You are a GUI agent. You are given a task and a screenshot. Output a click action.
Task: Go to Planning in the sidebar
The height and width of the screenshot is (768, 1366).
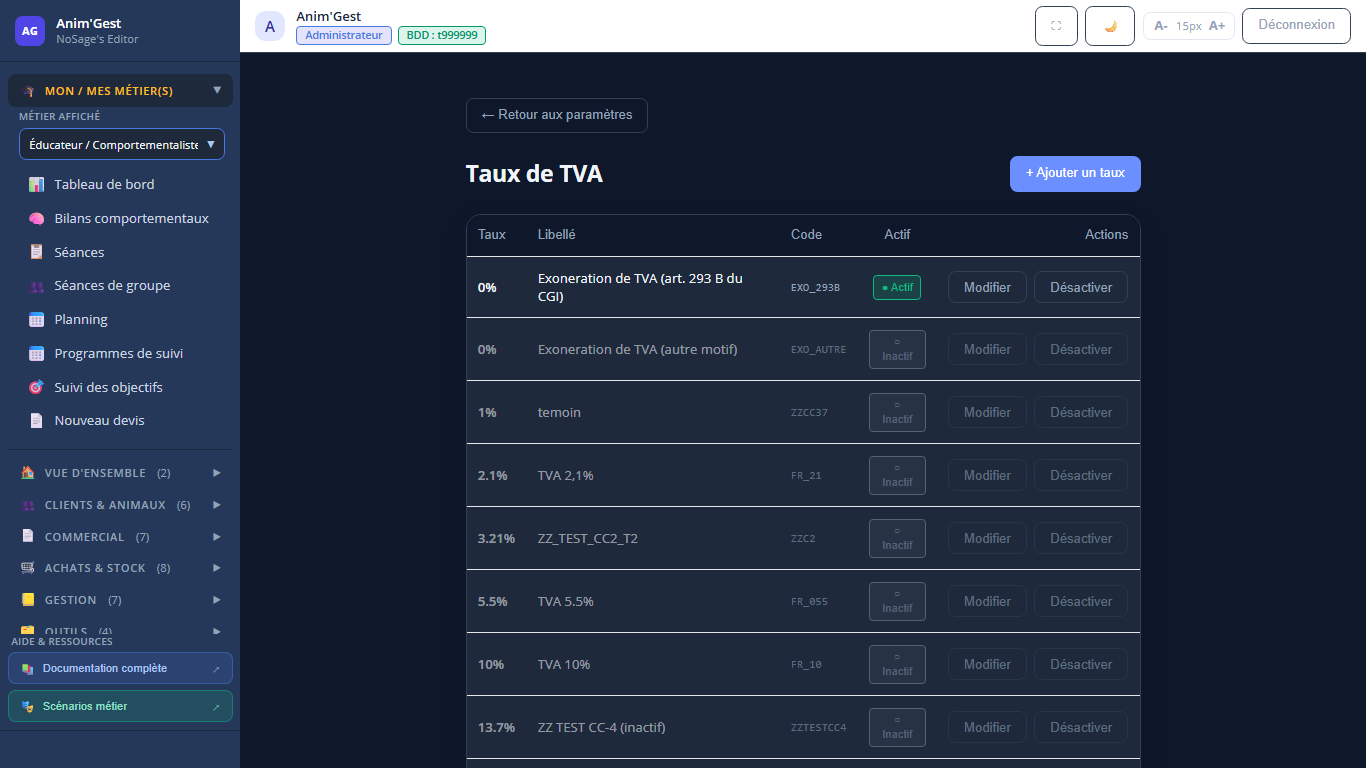[x=120, y=320]
